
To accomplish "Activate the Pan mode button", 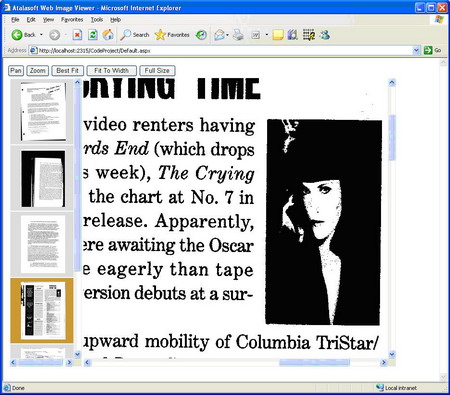I will click(16, 71).
